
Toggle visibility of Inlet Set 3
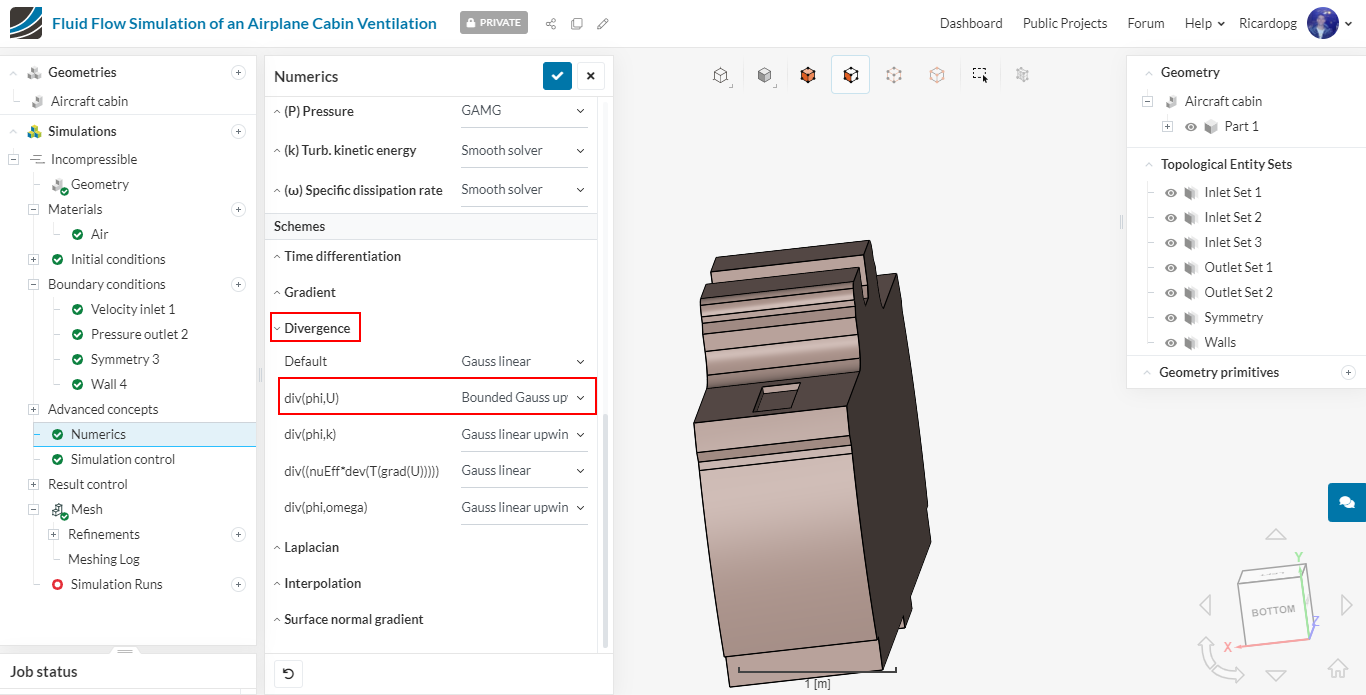[1170, 242]
